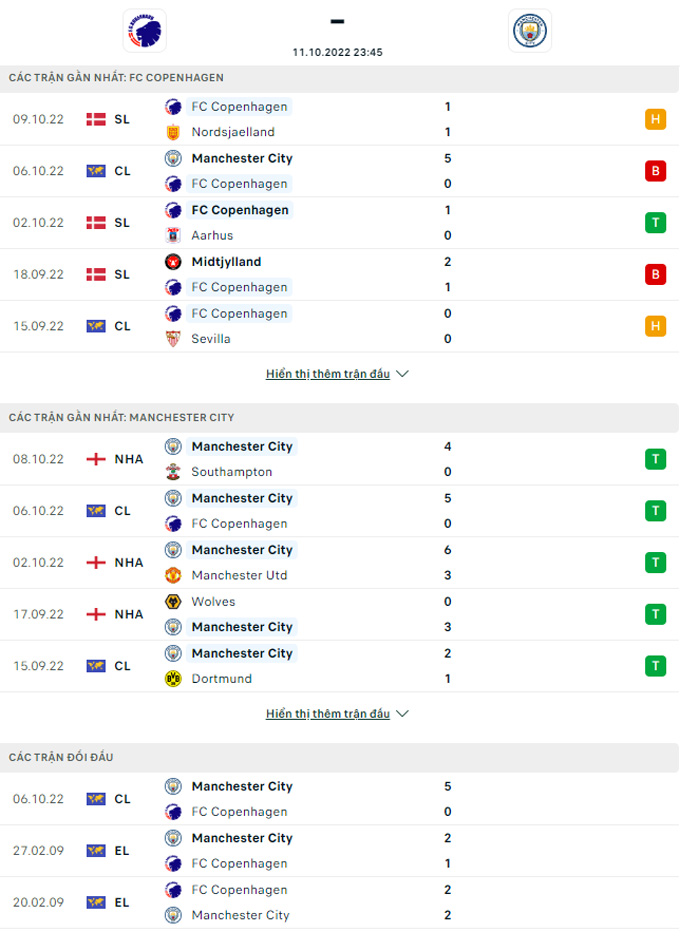The height and width of the screenshot is (951, 680).
Task: Click the Midtjylland team logo
Action: [173, 262]
